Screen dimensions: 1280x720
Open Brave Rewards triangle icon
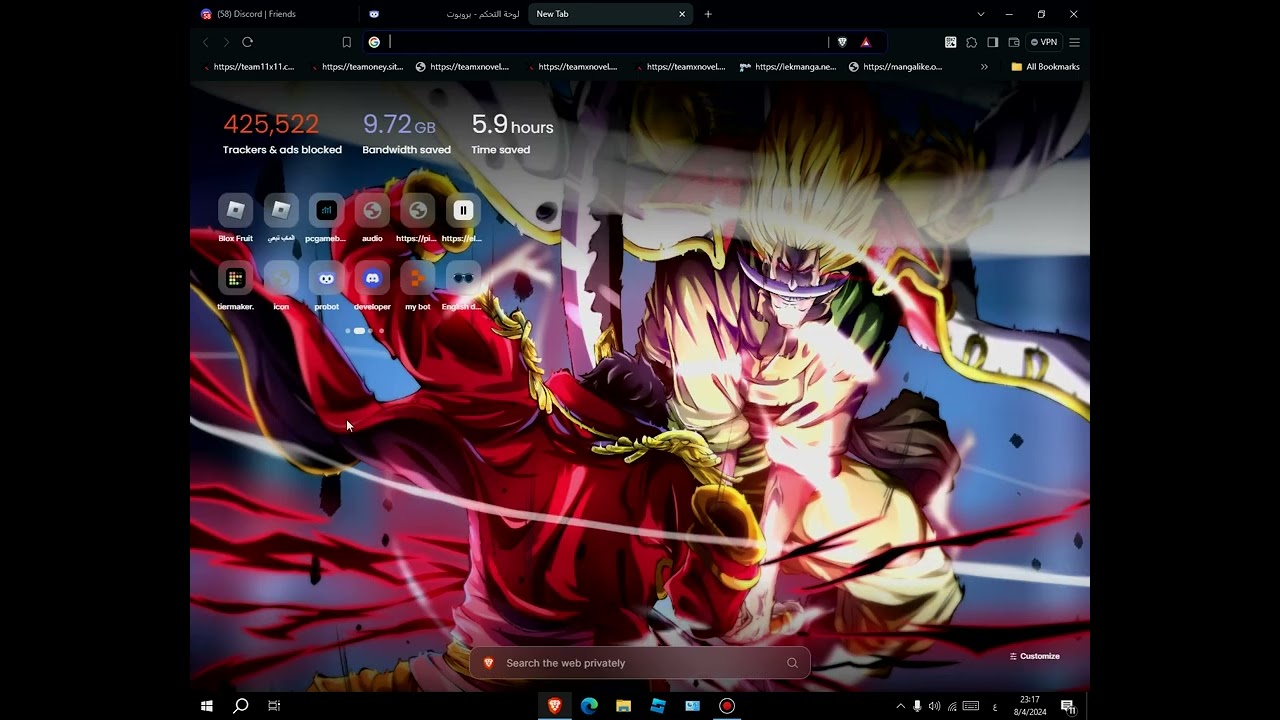tap(866, 42)
